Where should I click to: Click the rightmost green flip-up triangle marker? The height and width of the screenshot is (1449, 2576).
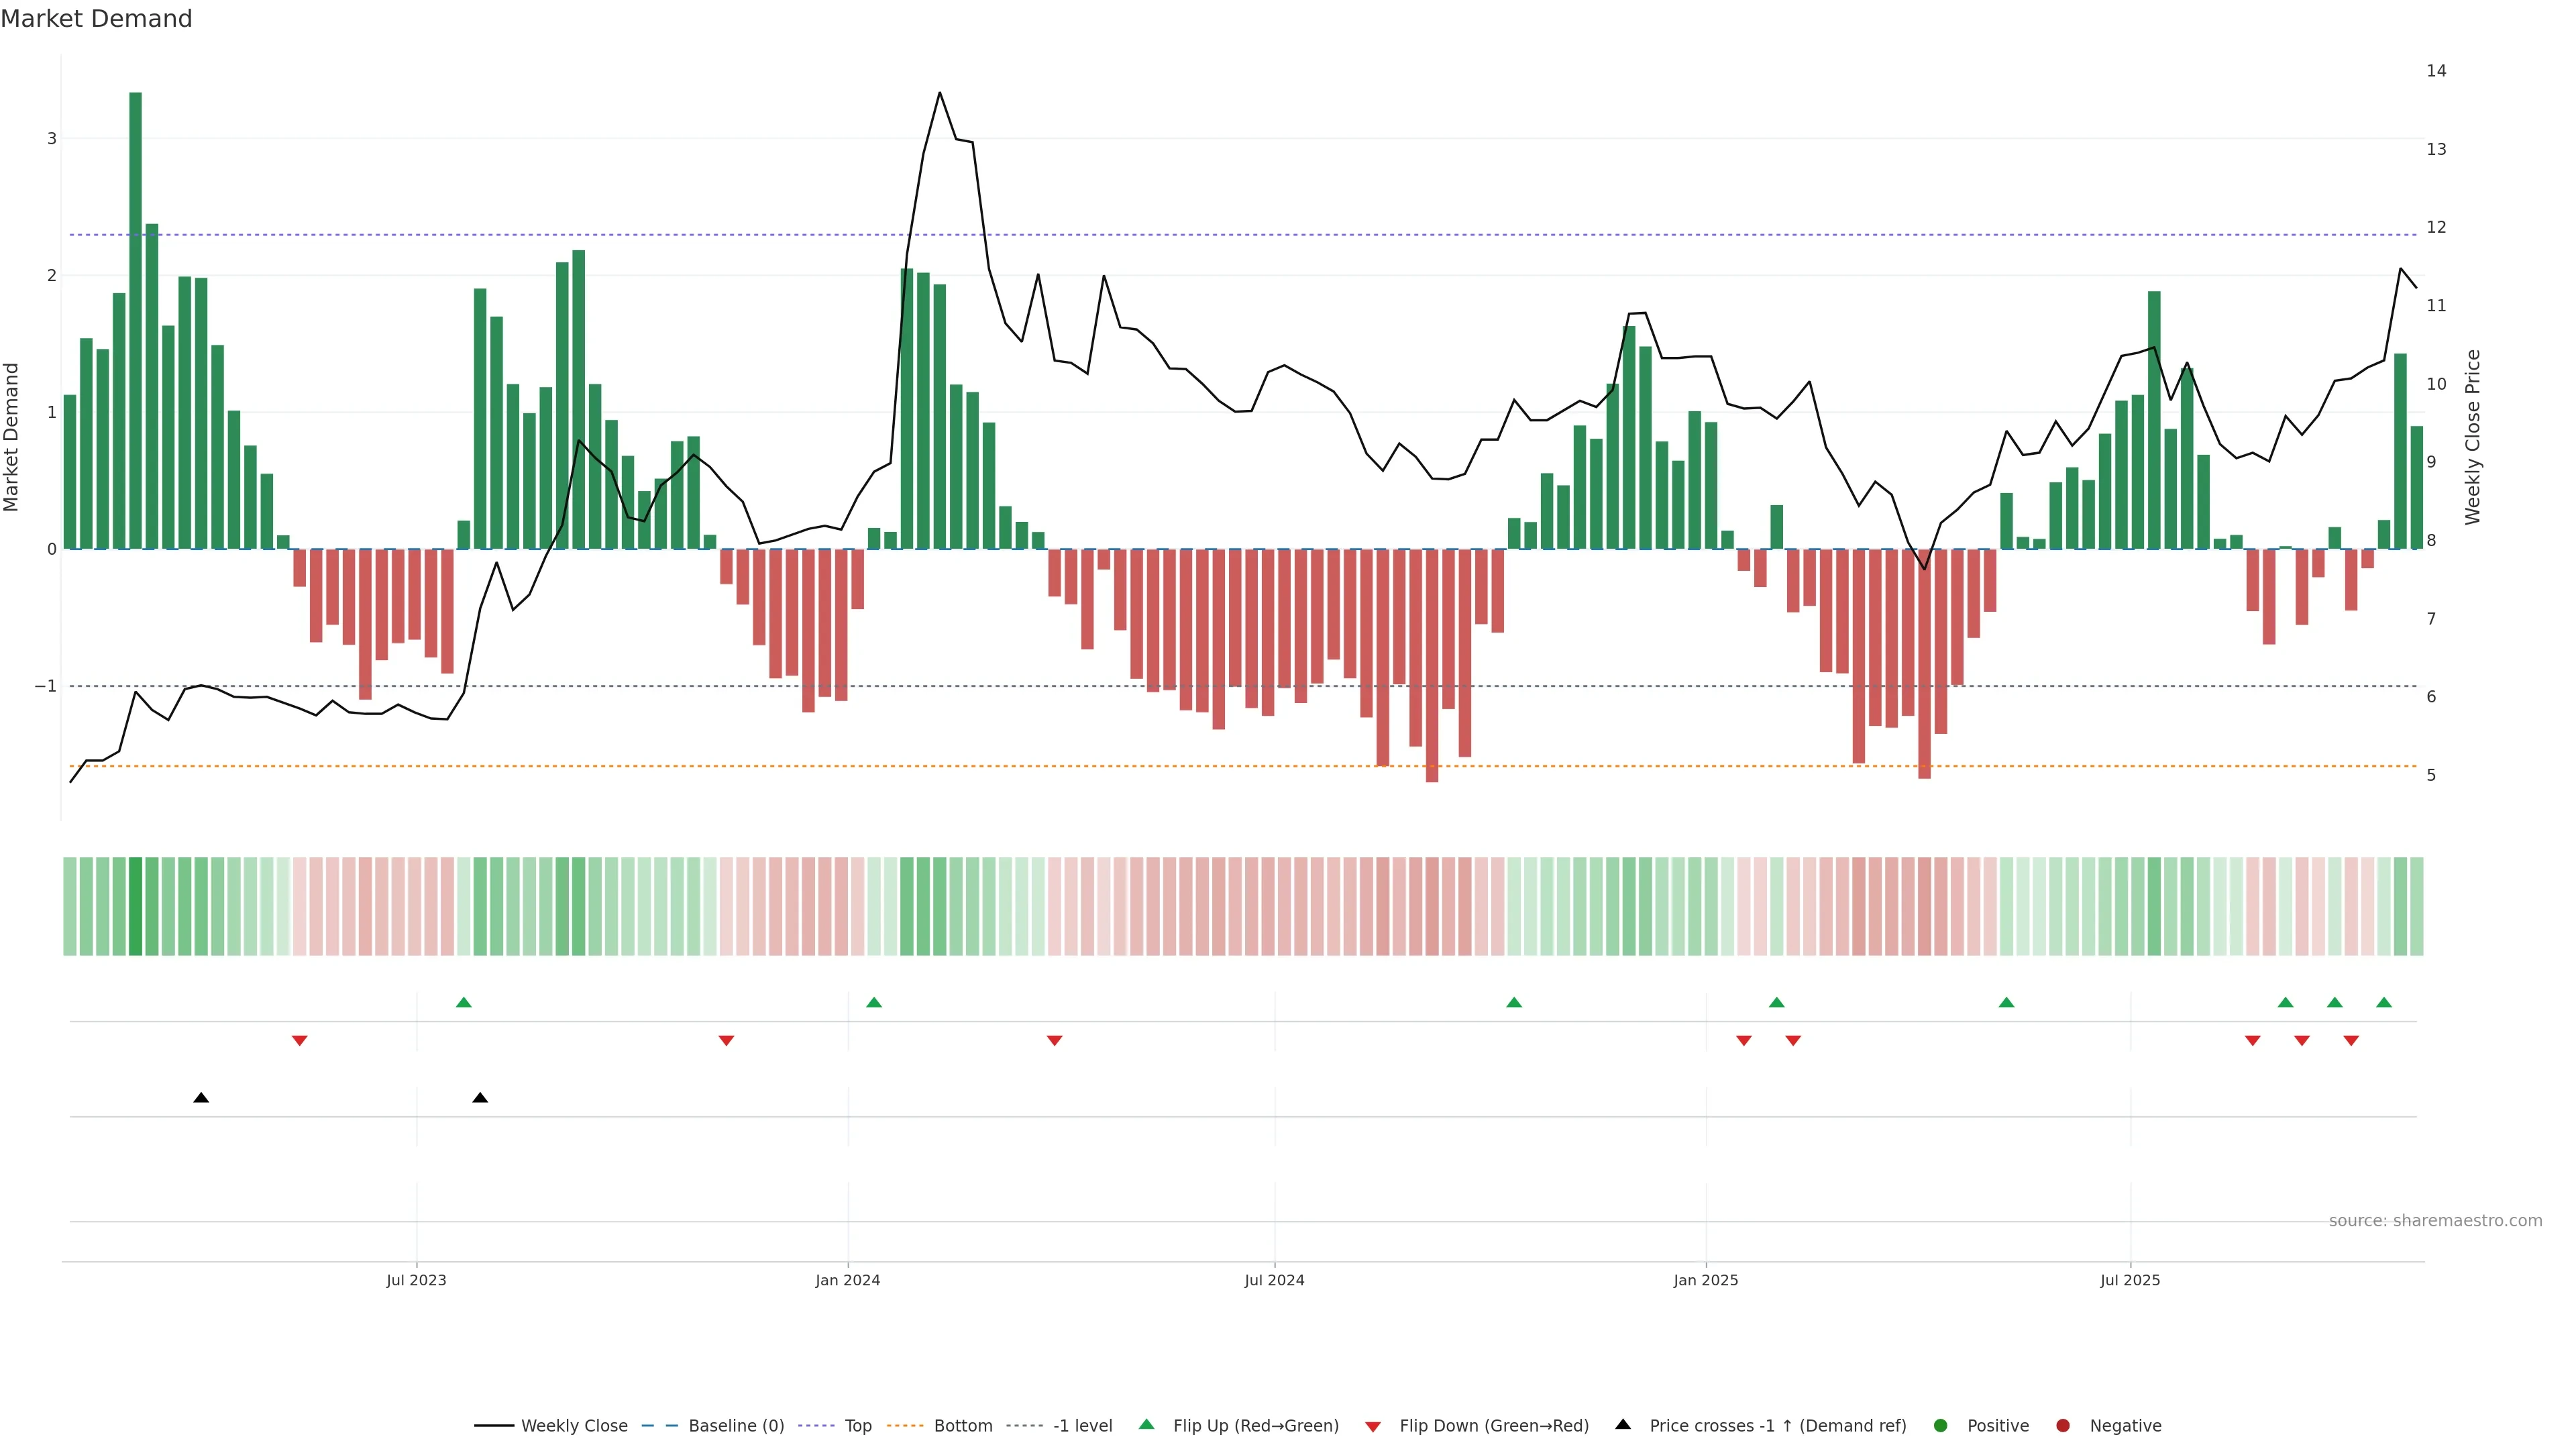pyautogui.click(x=2384, y=1002)
